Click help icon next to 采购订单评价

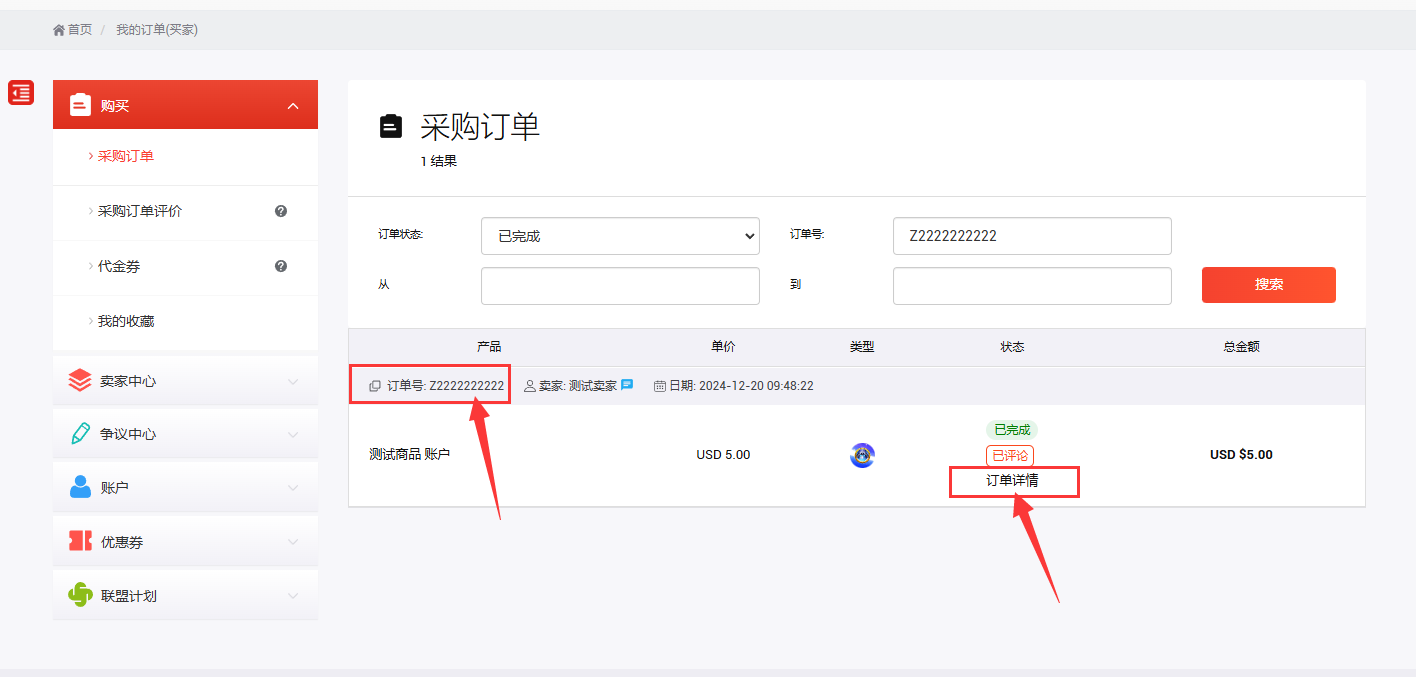pyautogui.click(x=281, y=211)
